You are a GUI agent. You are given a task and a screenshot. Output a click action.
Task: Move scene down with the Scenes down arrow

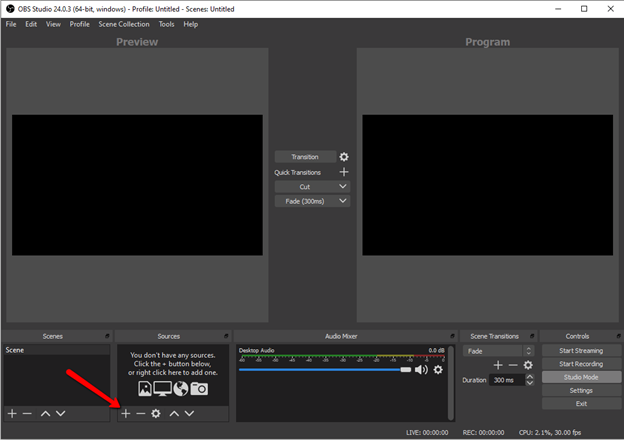(x=60, y=414)
